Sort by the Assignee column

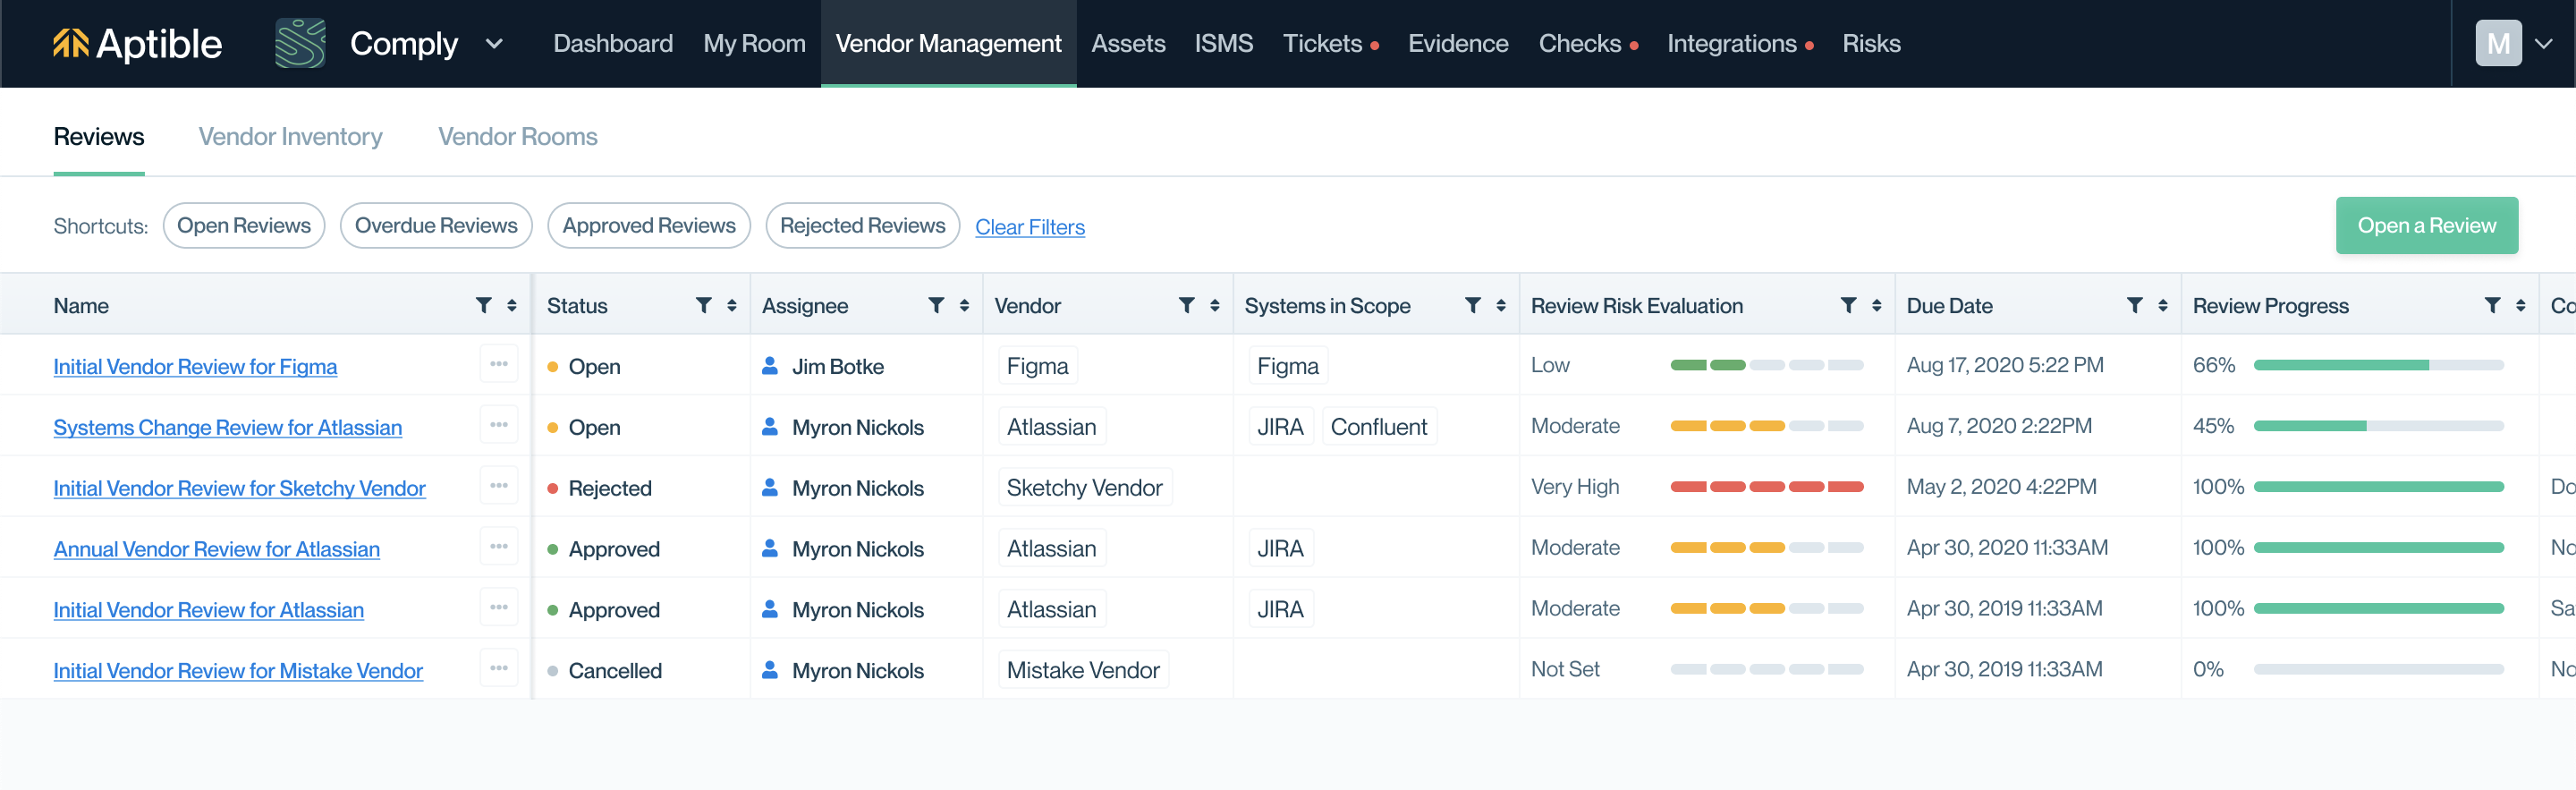click(965, 305)
